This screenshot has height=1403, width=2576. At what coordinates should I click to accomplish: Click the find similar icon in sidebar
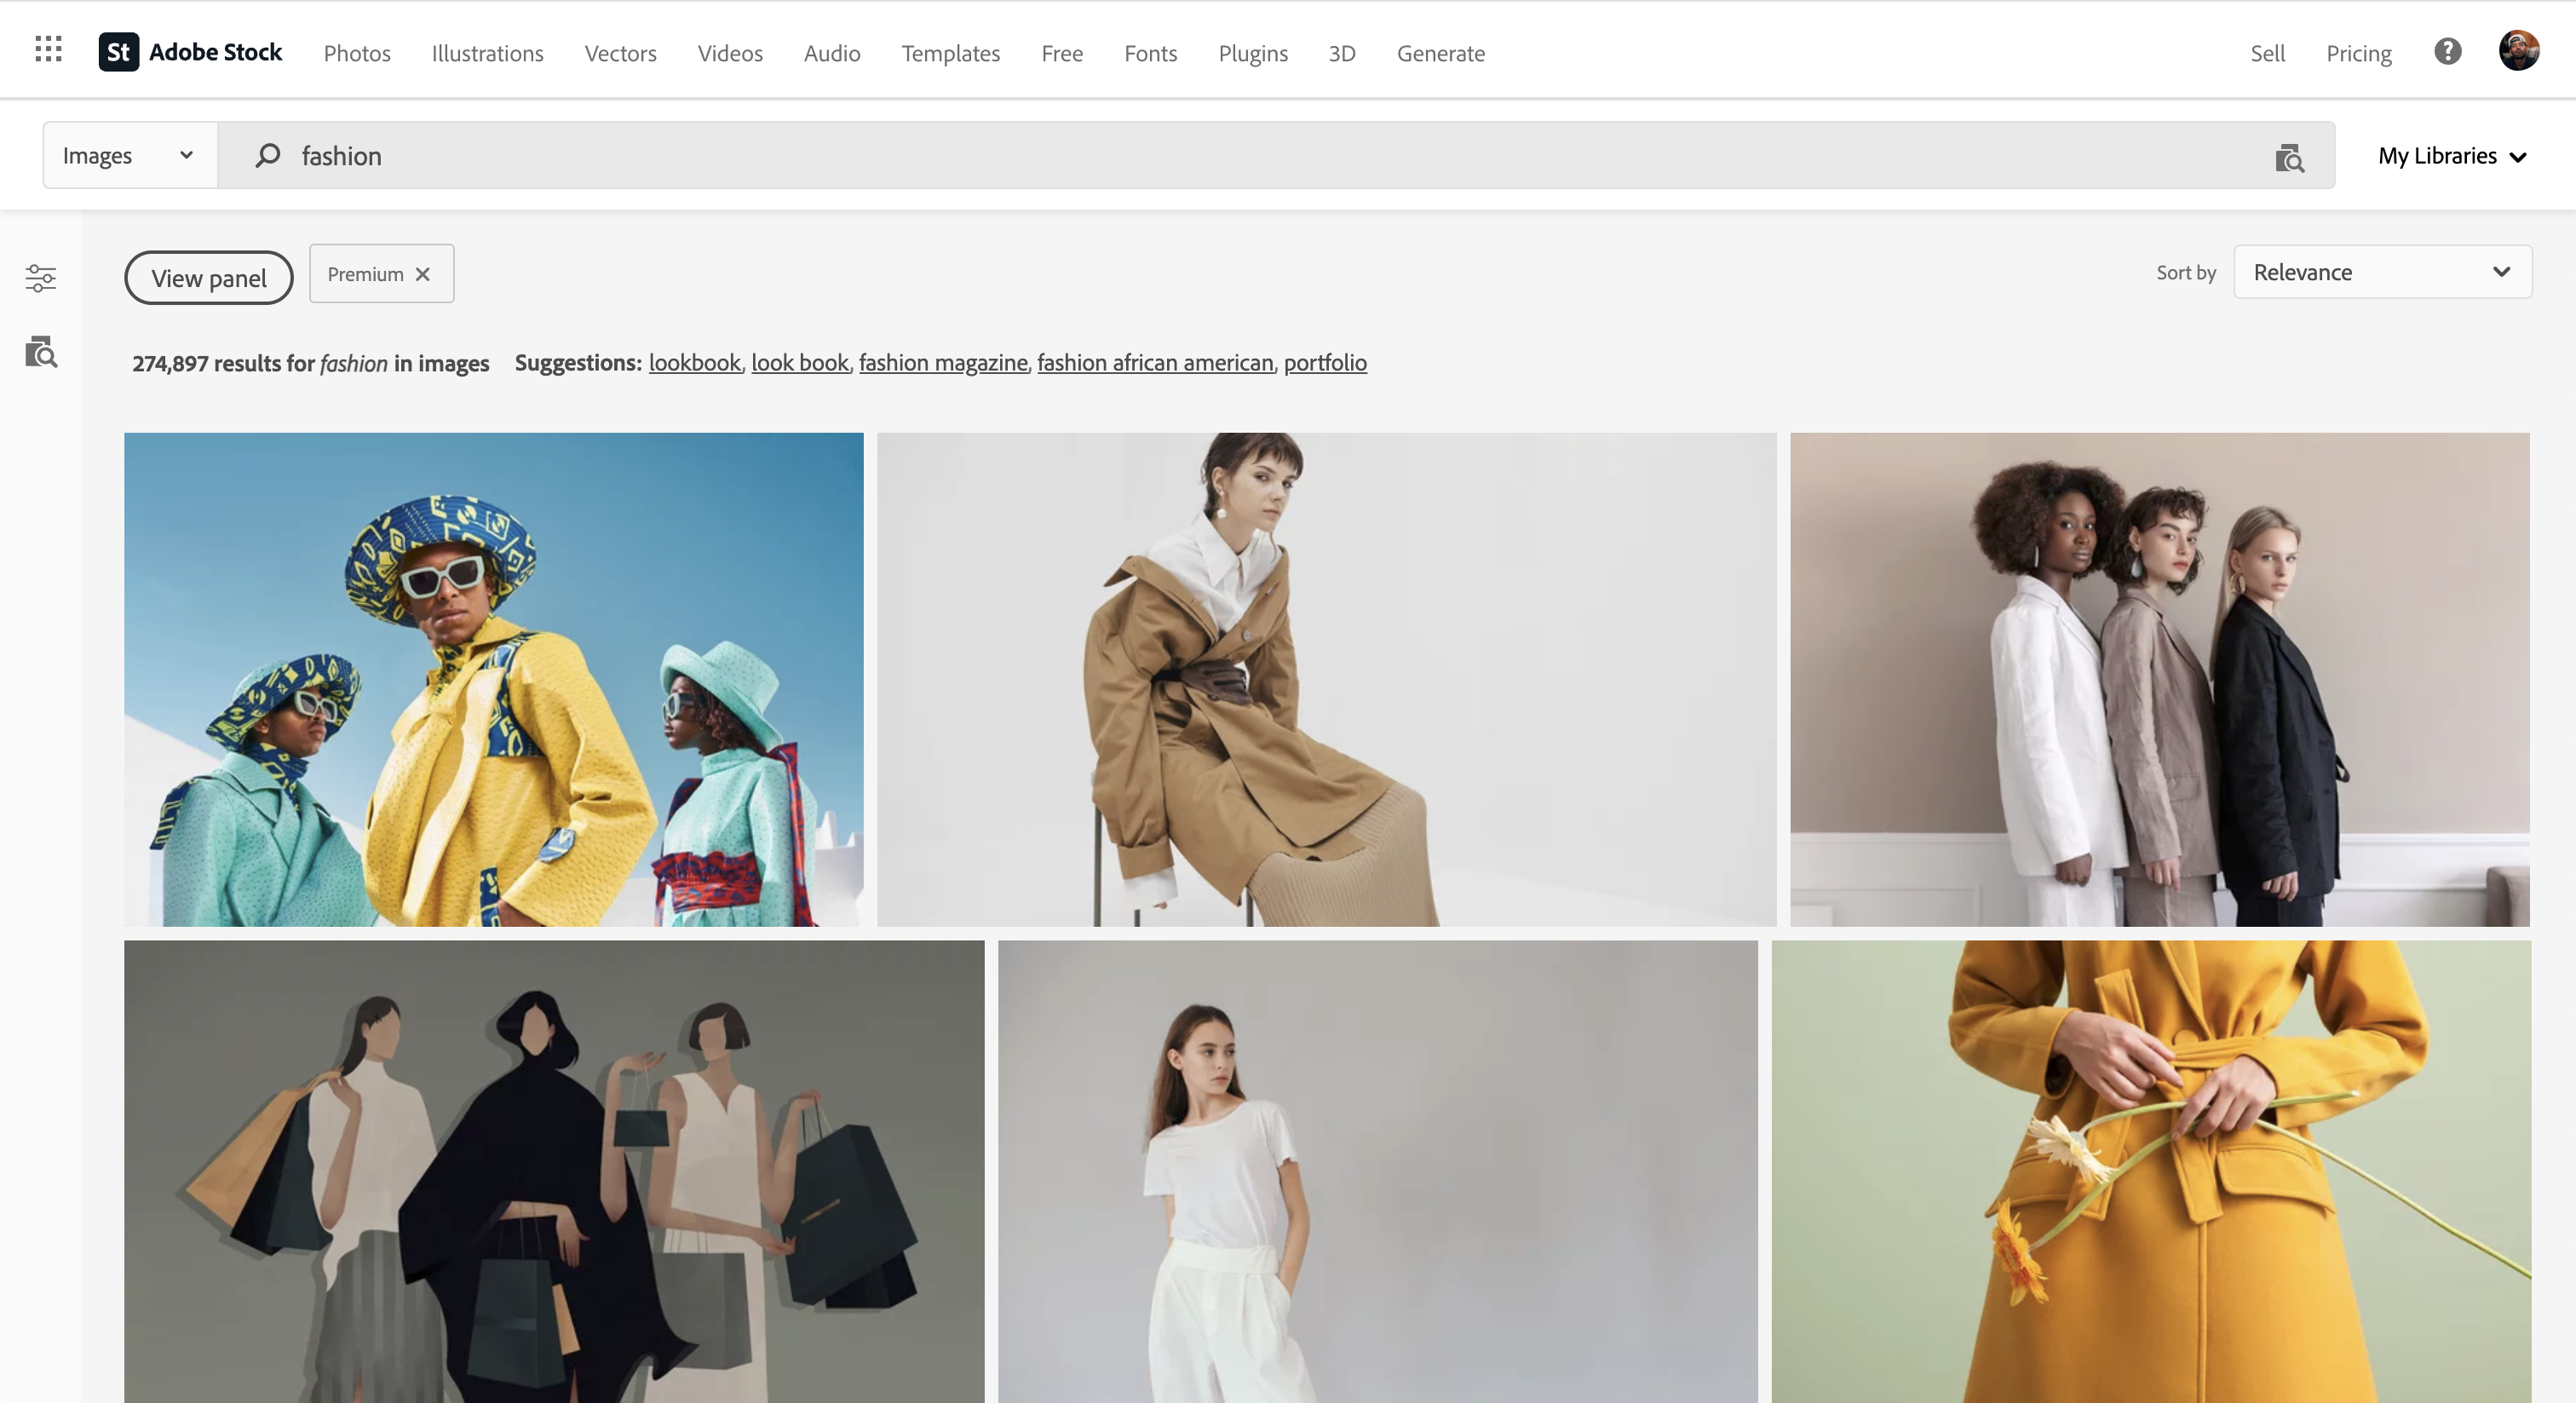[41, 352]
